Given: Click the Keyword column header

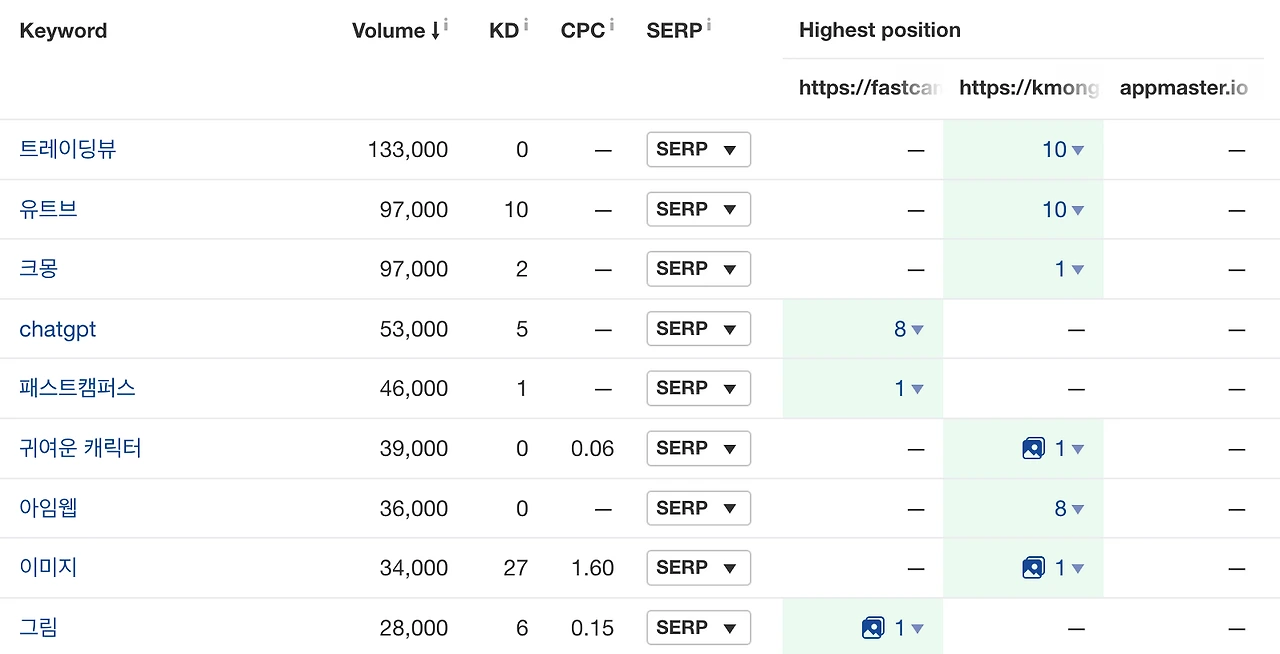Looking at the screenshot, I should [63, 31].
